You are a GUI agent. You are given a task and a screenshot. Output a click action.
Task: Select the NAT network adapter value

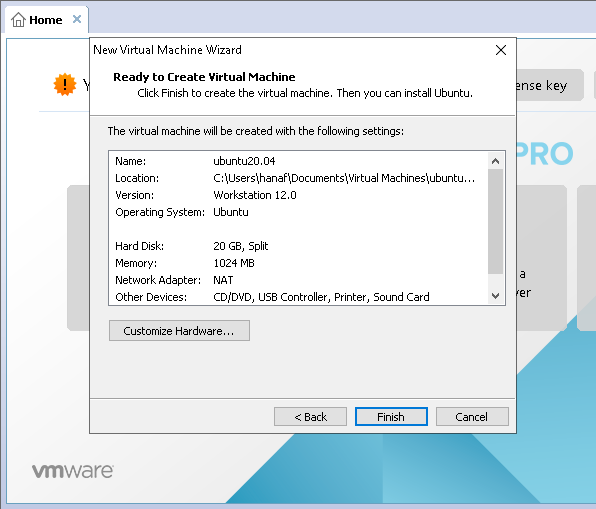tap(223, 280)
